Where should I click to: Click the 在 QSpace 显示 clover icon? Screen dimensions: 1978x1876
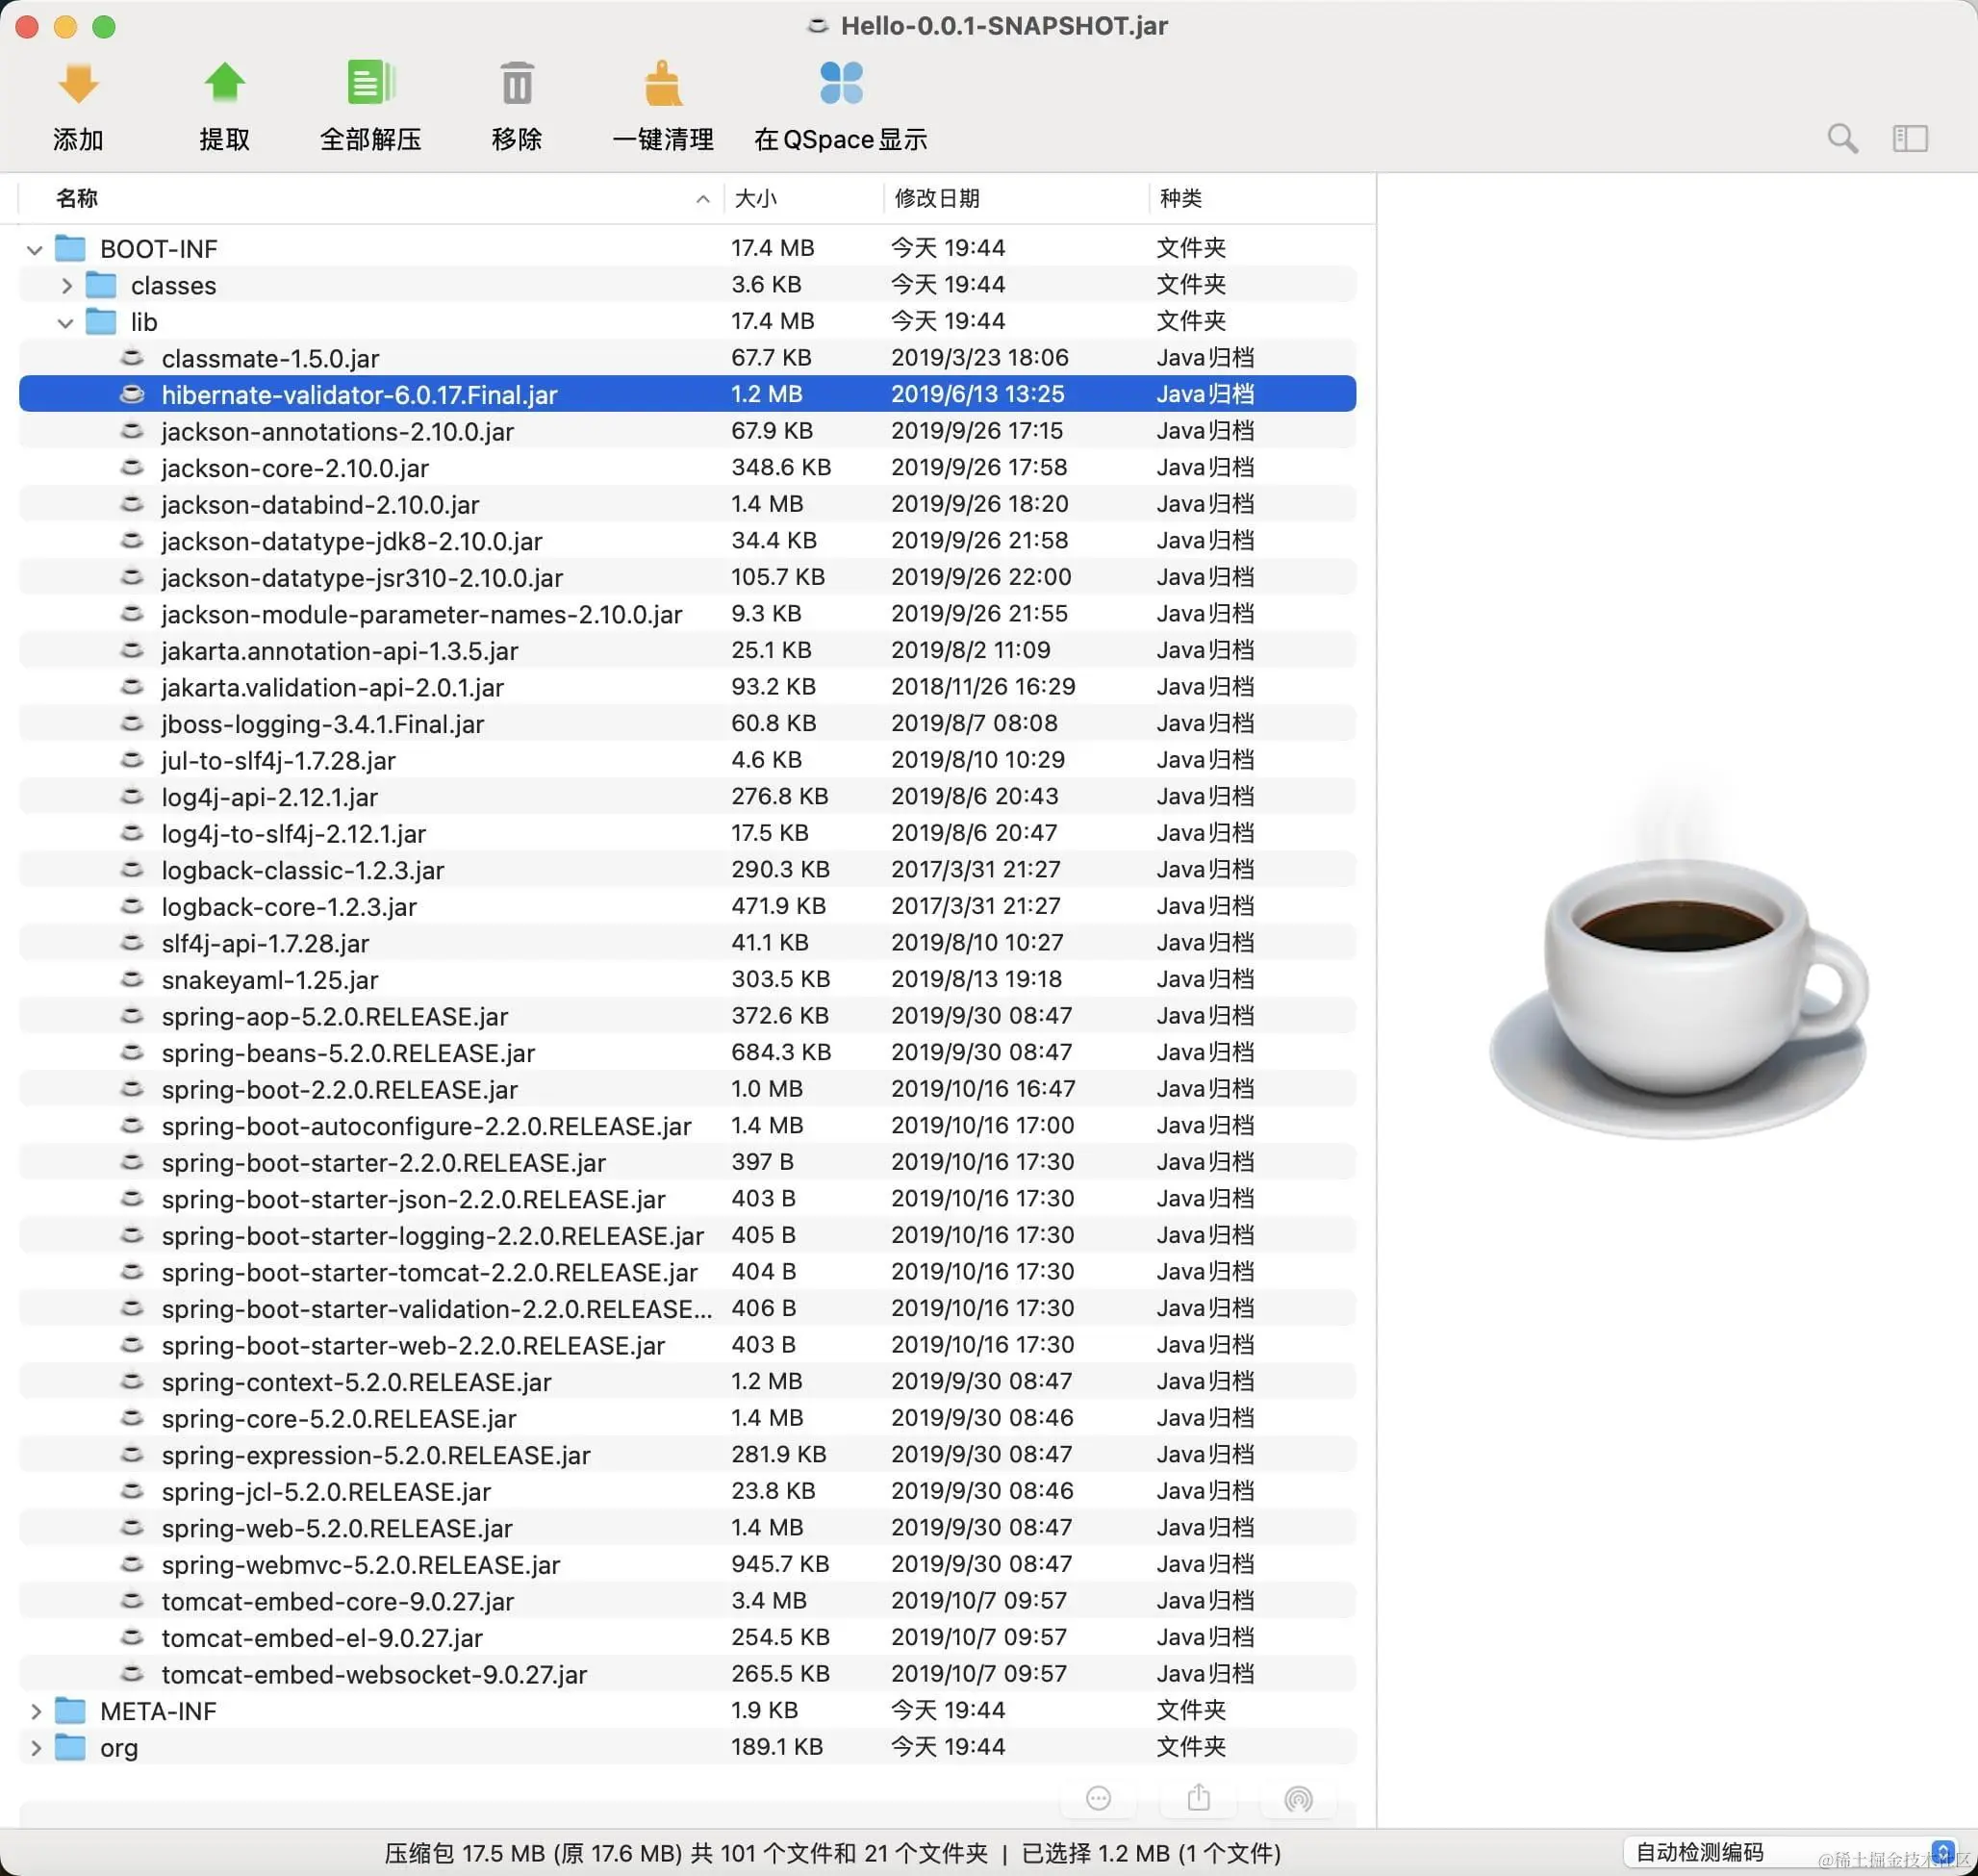point(841,84)
